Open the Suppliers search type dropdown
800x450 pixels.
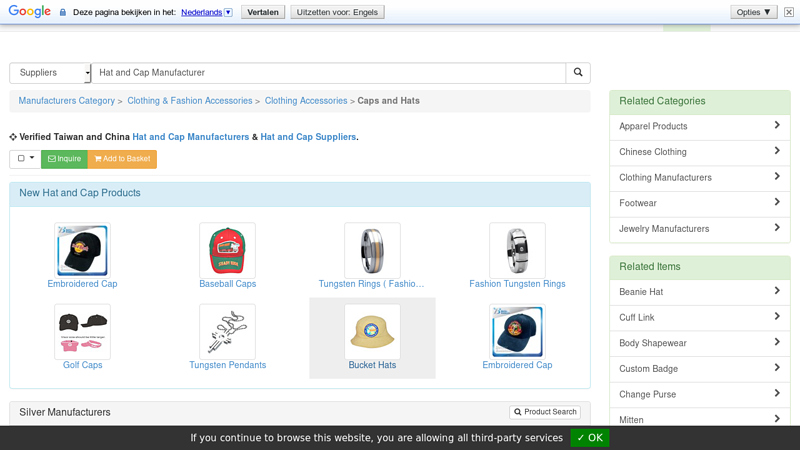[x=50, y=72]
